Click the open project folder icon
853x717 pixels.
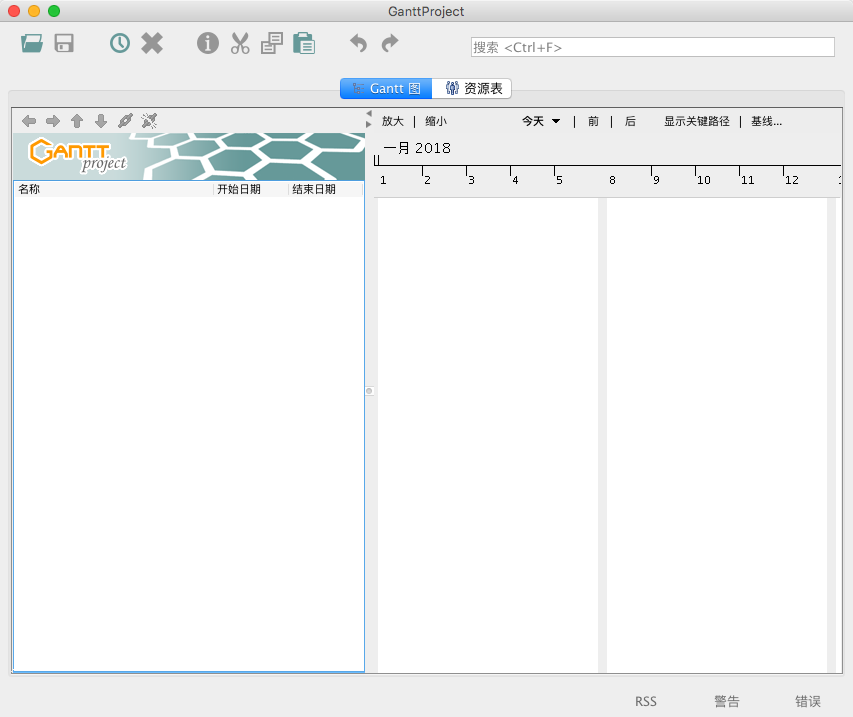coord(32,44)
